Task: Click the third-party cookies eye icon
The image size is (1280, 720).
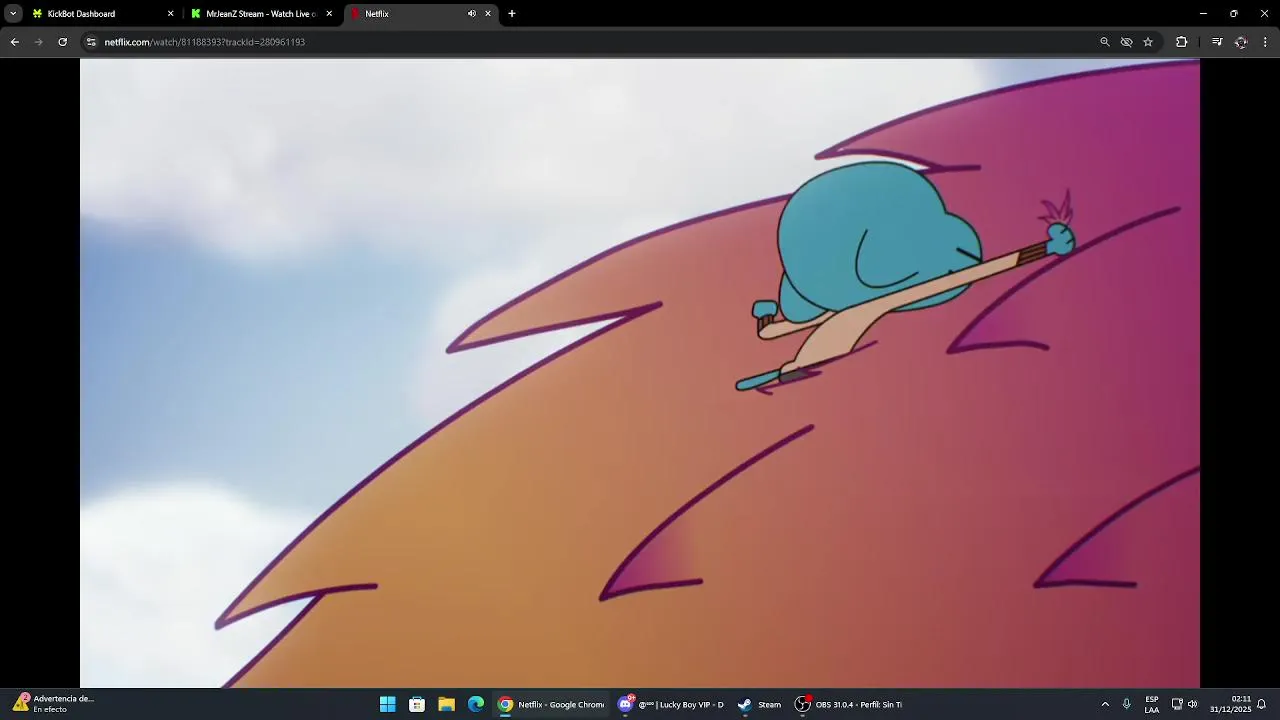Action: pyautogui.click(x=1126, y=42)
